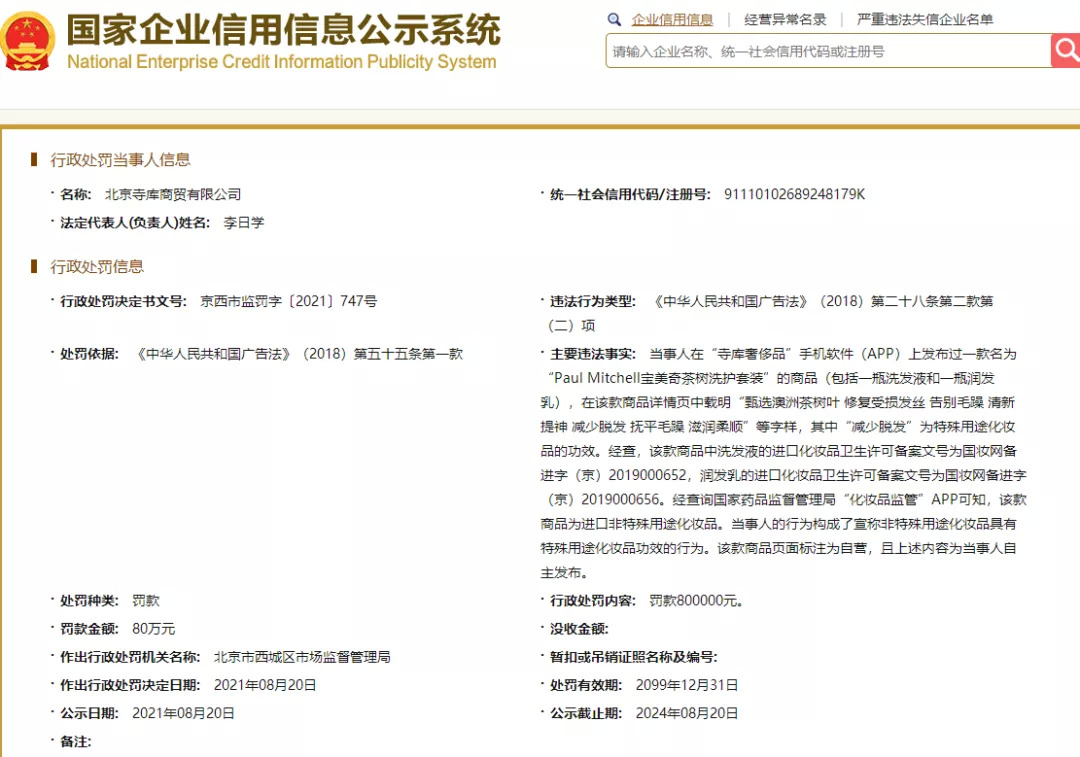
Task: Select the 企业信用信息 tab
Action: click(672, 19)
